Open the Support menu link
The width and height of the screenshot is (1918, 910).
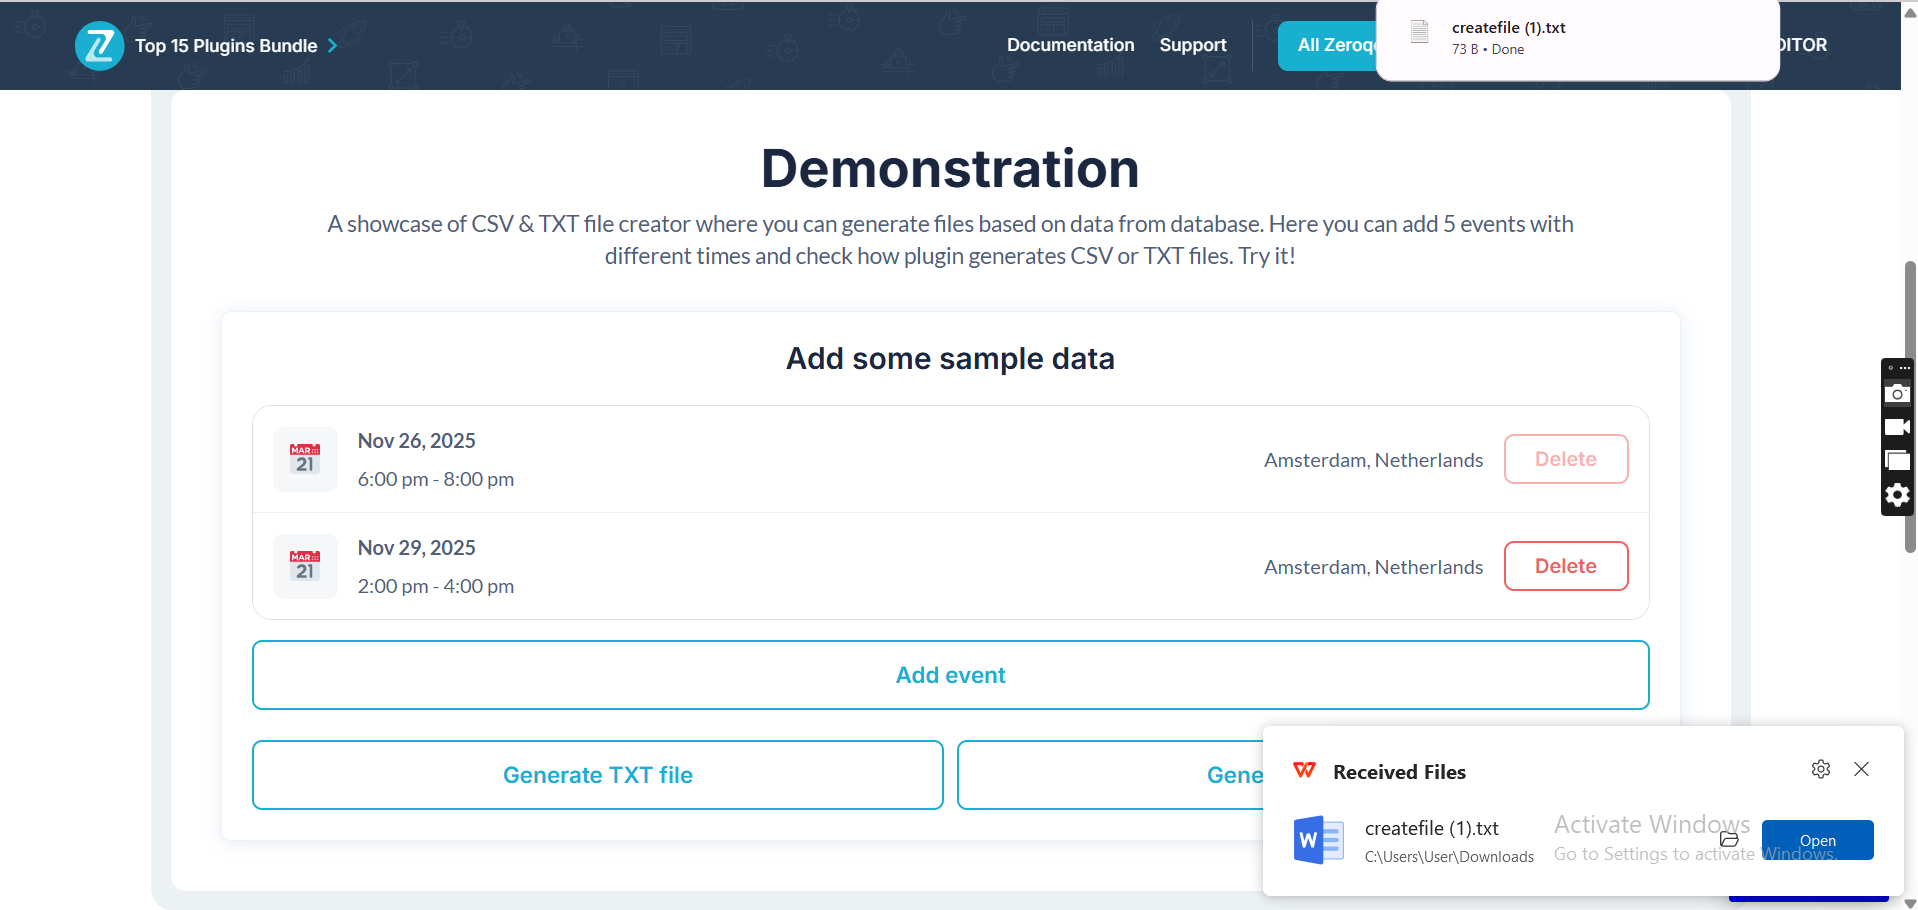pos(1192,45)
